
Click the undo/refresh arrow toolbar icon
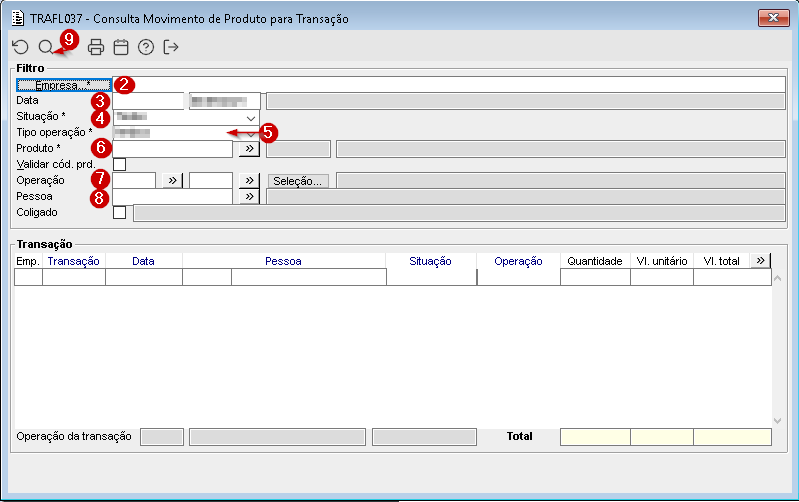[20, 47]
